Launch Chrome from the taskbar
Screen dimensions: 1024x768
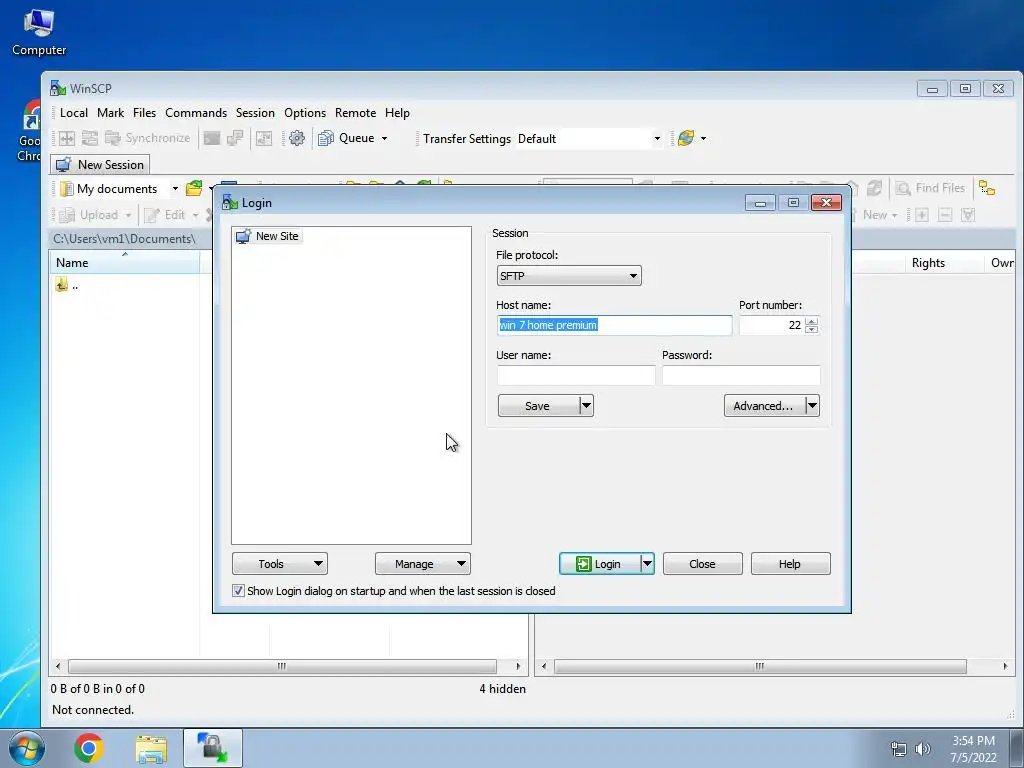pyautogui.click(x=89, y=748)
